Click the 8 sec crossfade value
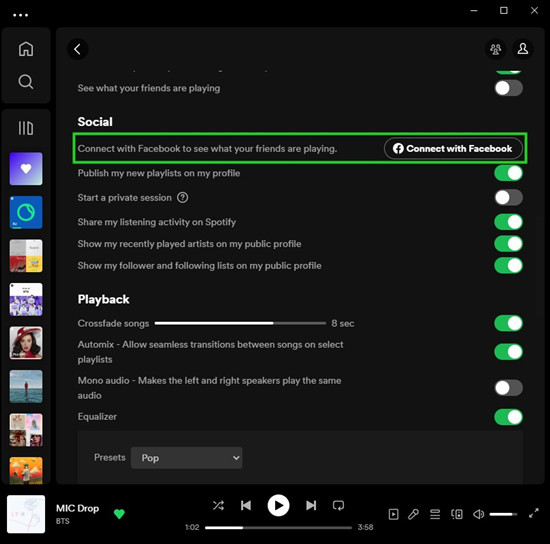 (x=343, y=323)
